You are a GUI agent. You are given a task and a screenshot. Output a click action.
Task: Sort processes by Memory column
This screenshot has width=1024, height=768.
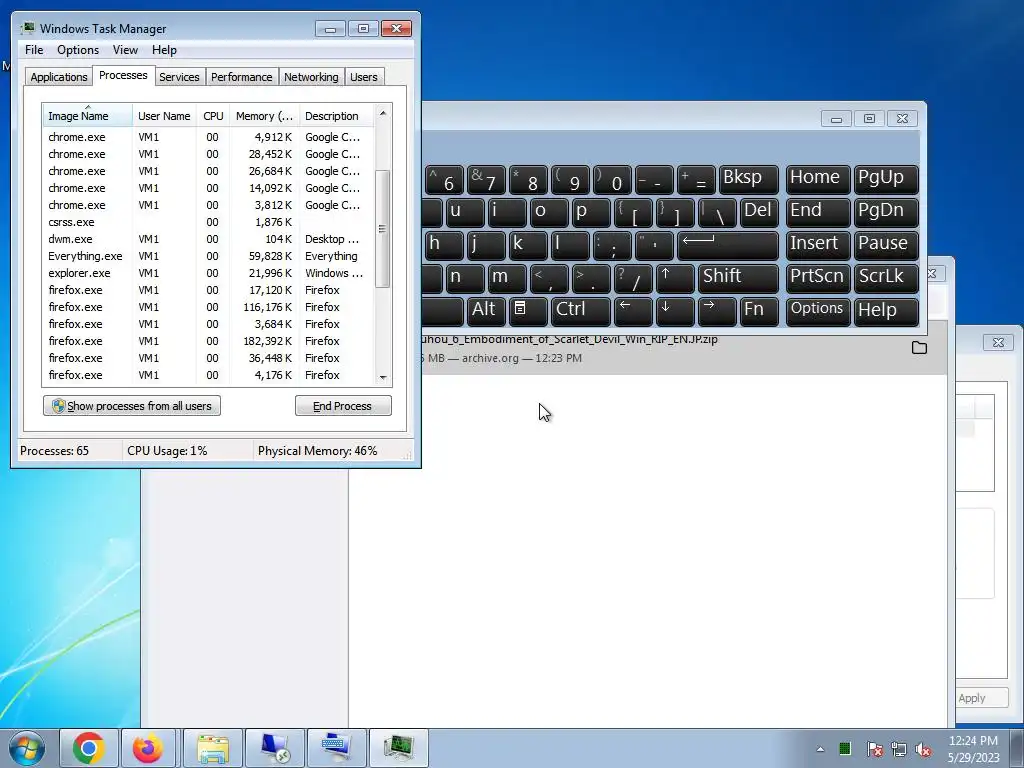pos(264,116)
